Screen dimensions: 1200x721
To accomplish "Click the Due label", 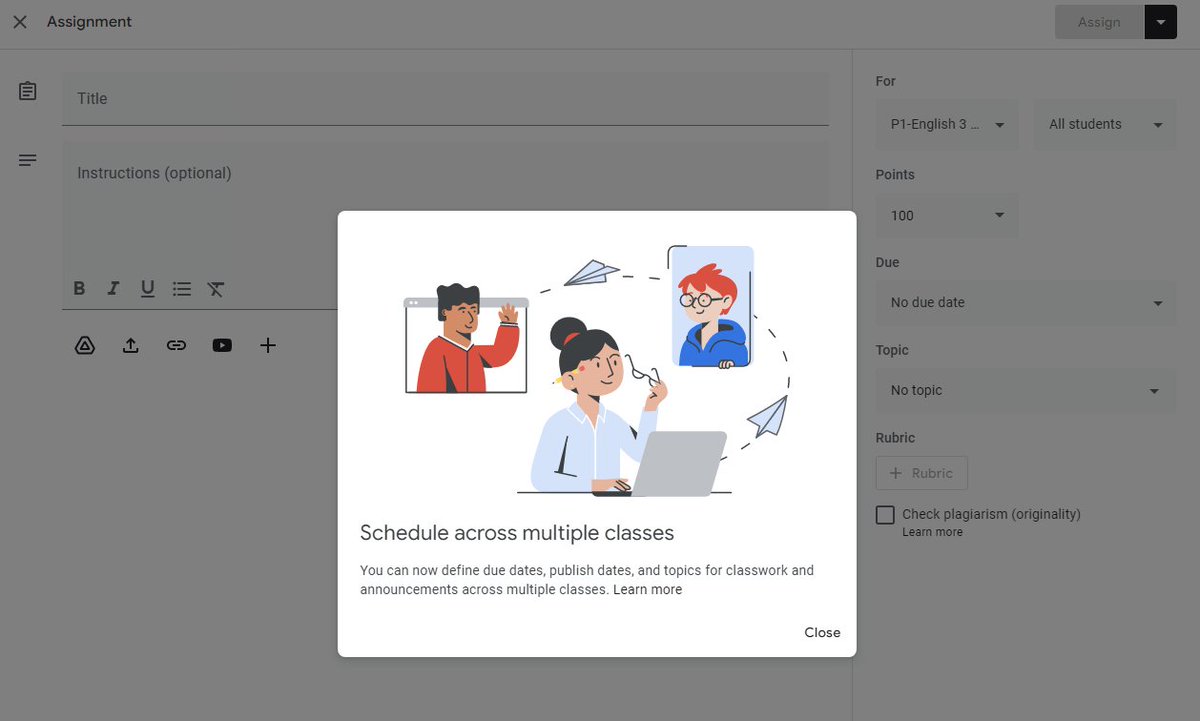I will (887, 263).
